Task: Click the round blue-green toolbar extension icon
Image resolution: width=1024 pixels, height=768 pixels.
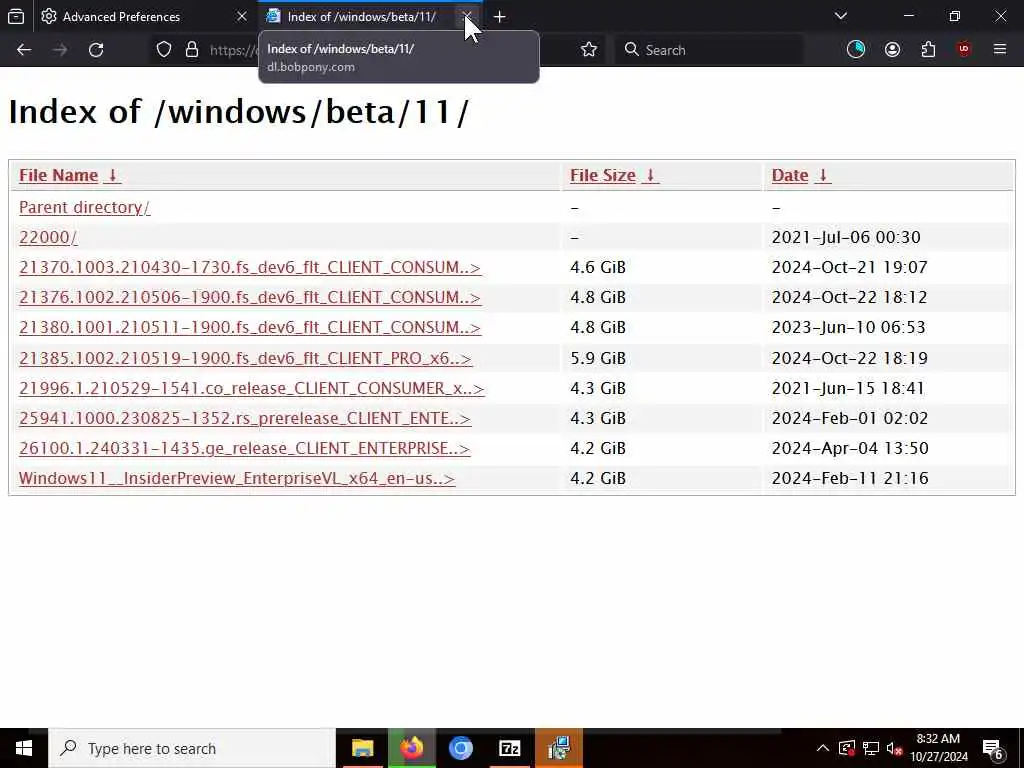Action: [856, 50]
